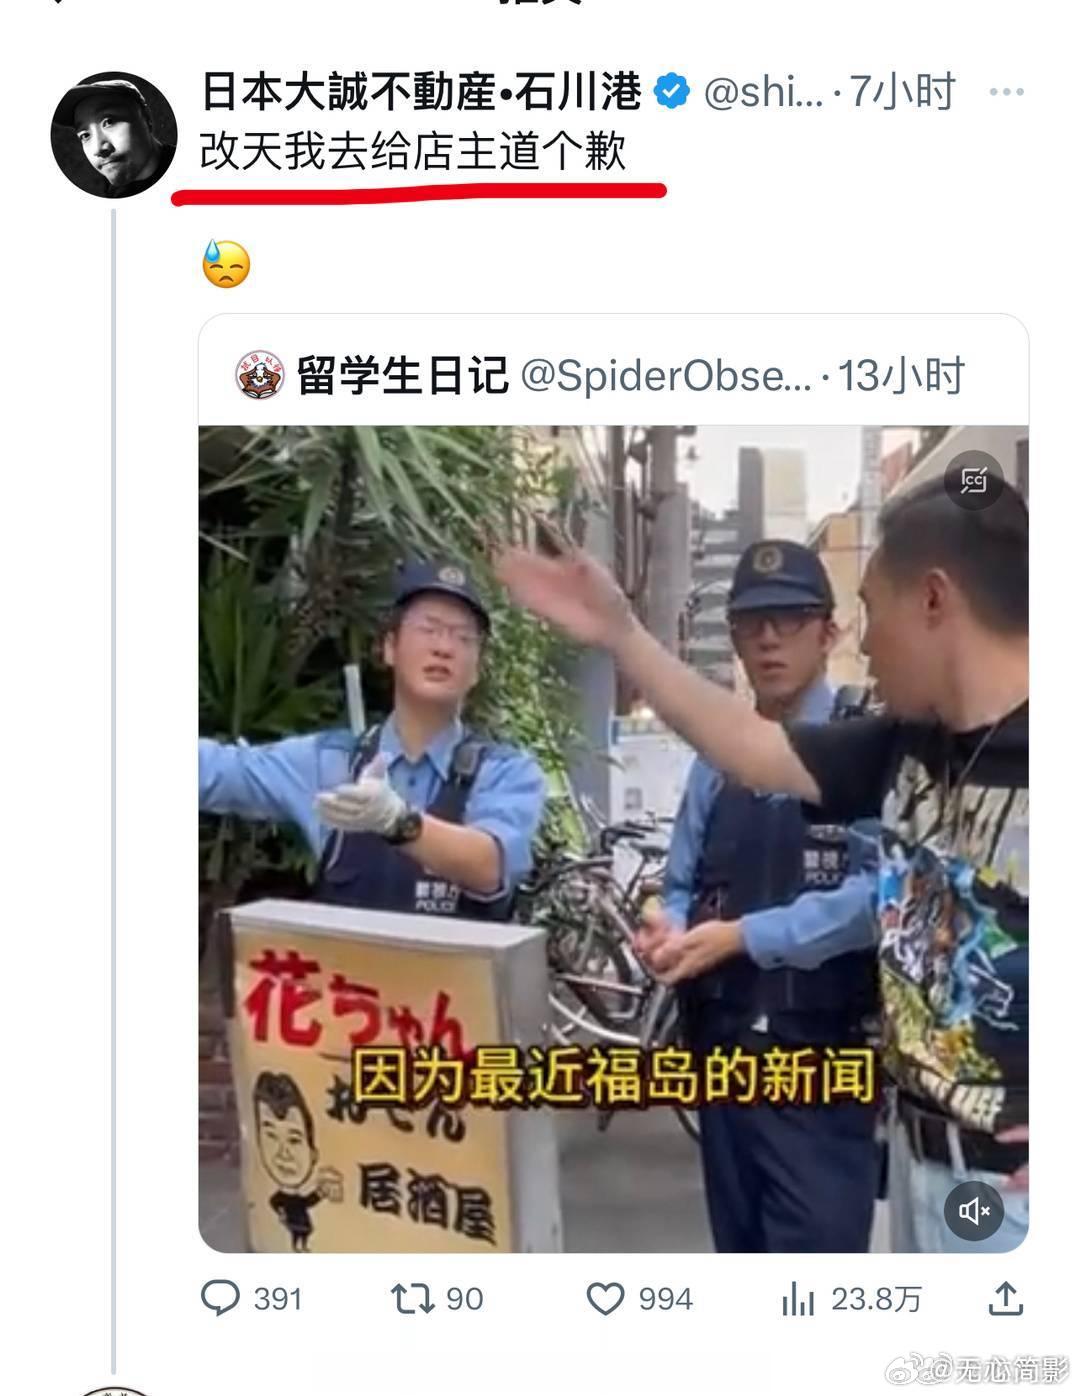Open the three-dot more options menu

pos(1005,92)
